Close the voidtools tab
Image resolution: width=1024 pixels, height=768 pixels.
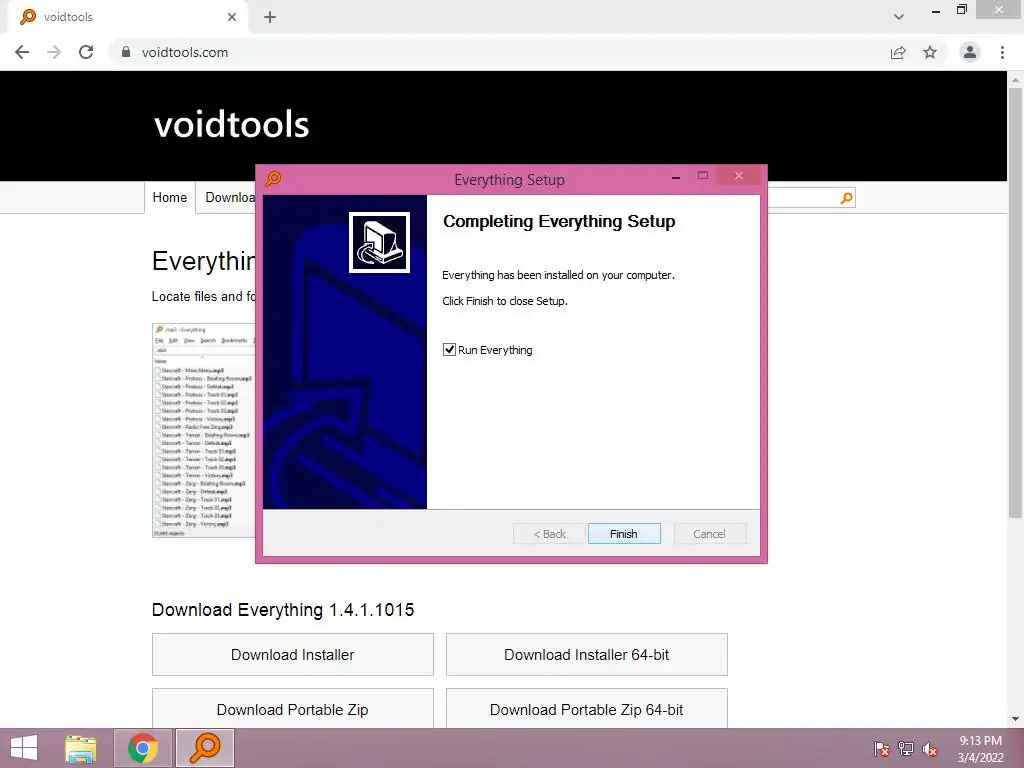pos(232,17)
